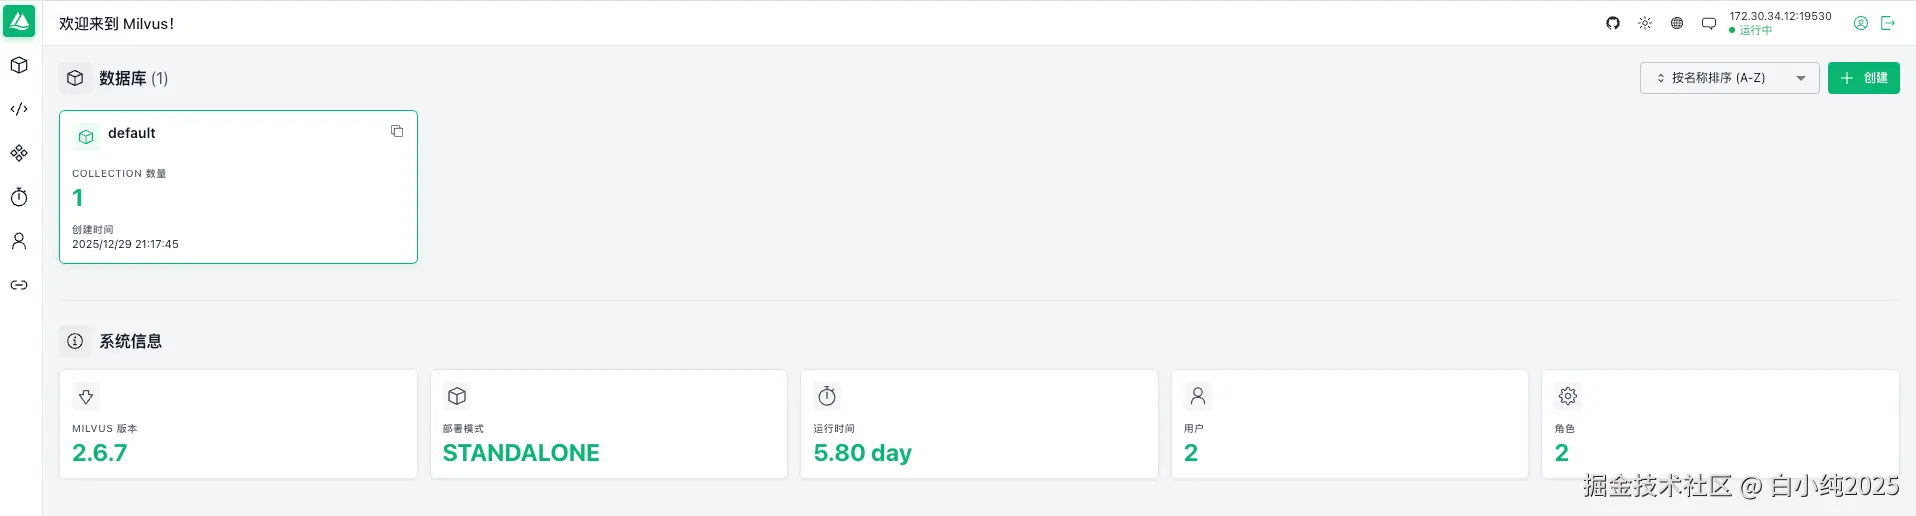This screenshot has width=1916, height=516.
Task: Open the stopwatch icon in sidebar
Action: click(19, 197)
